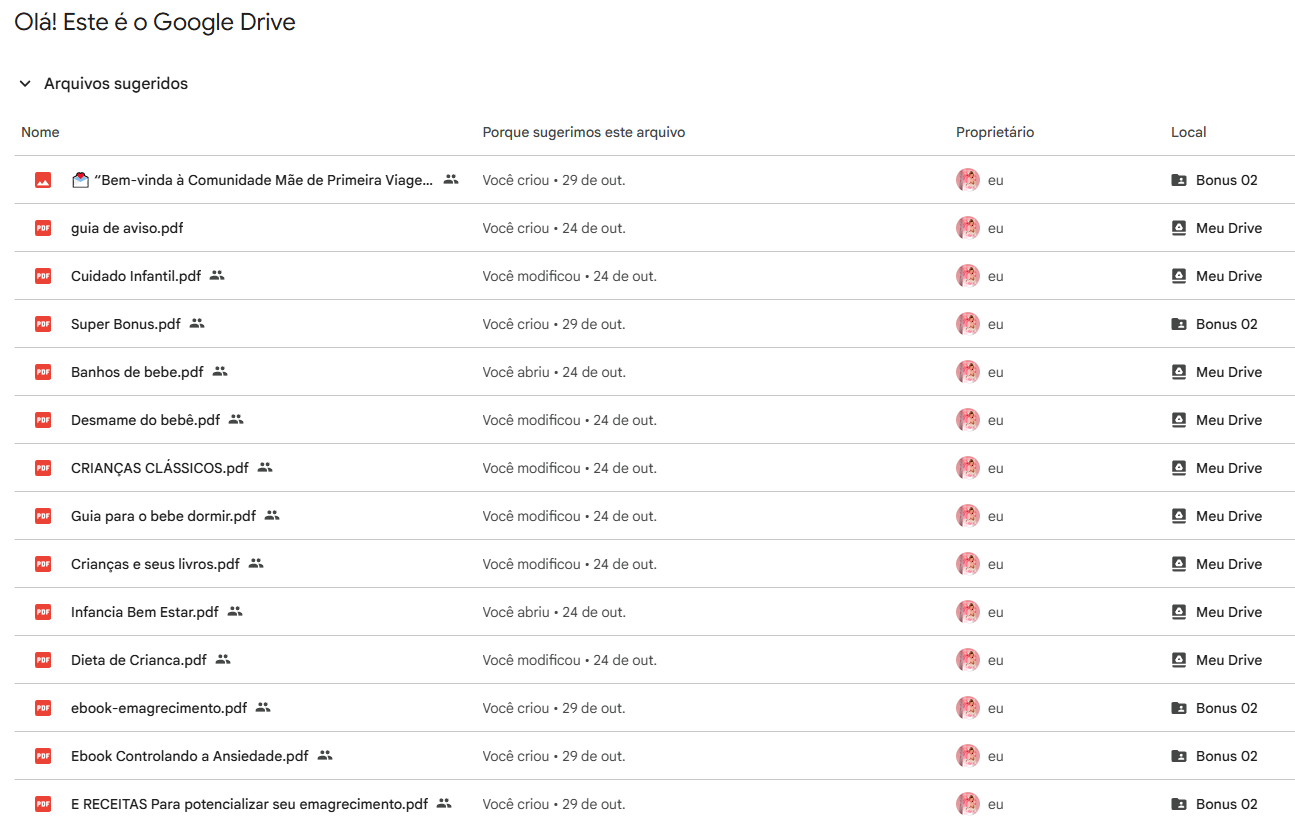
Task: Click the image file icon of Bem-vinda file
Action: [x=43, y=180]
